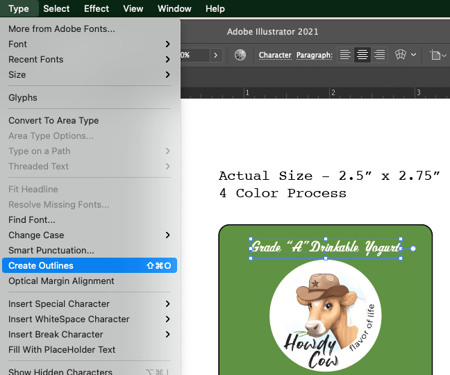Expand Insert WhiteSpace Character submenu
Image resolution: width=450 pixels, height=375 pixels.
pos(89,319)
